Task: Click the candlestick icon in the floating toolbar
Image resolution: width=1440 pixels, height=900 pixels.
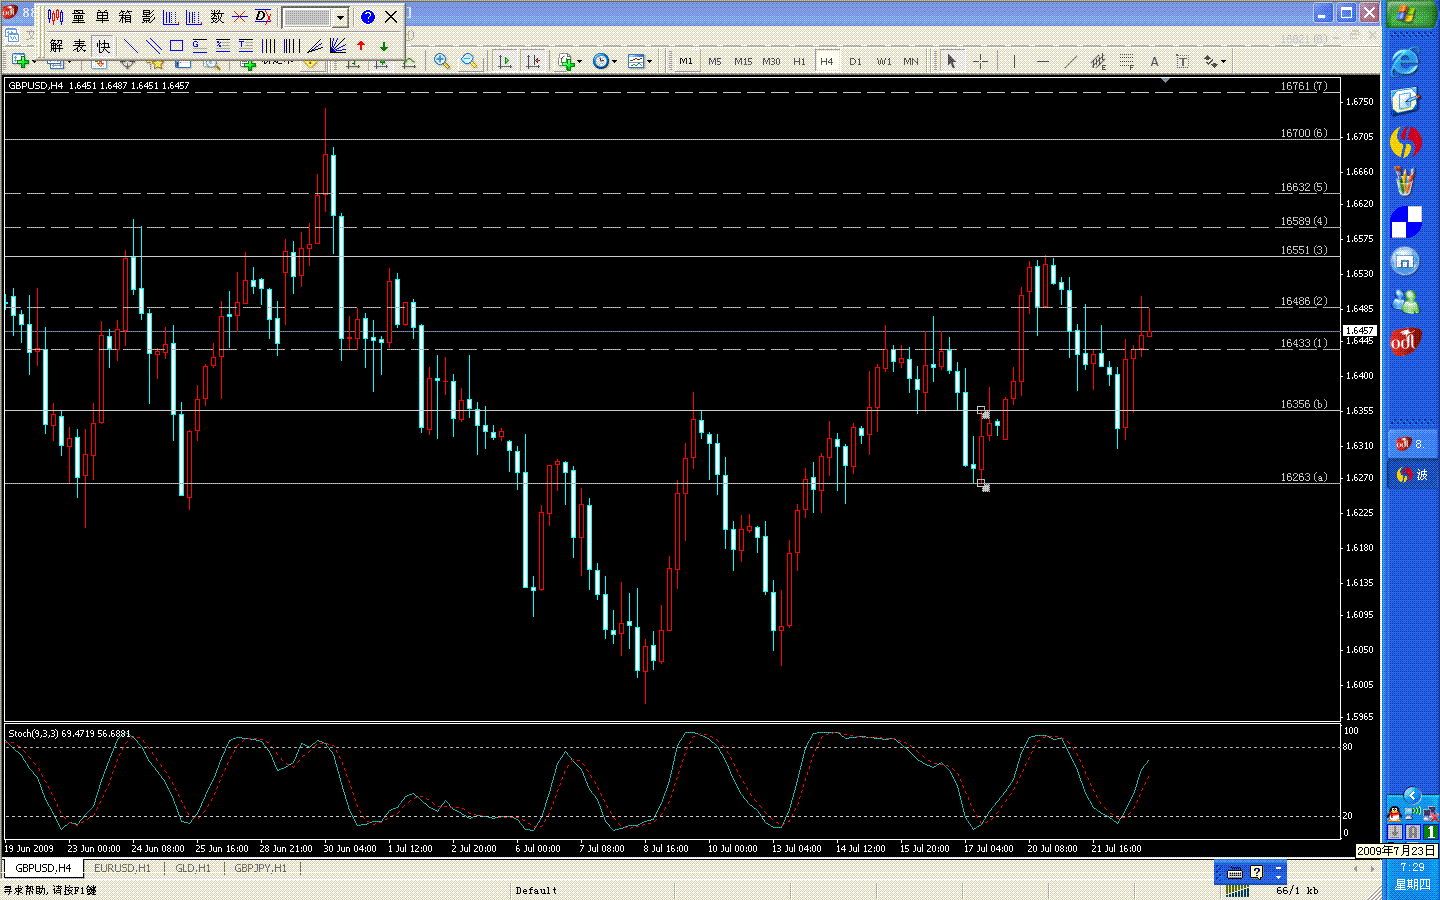Action: [55, 17]
